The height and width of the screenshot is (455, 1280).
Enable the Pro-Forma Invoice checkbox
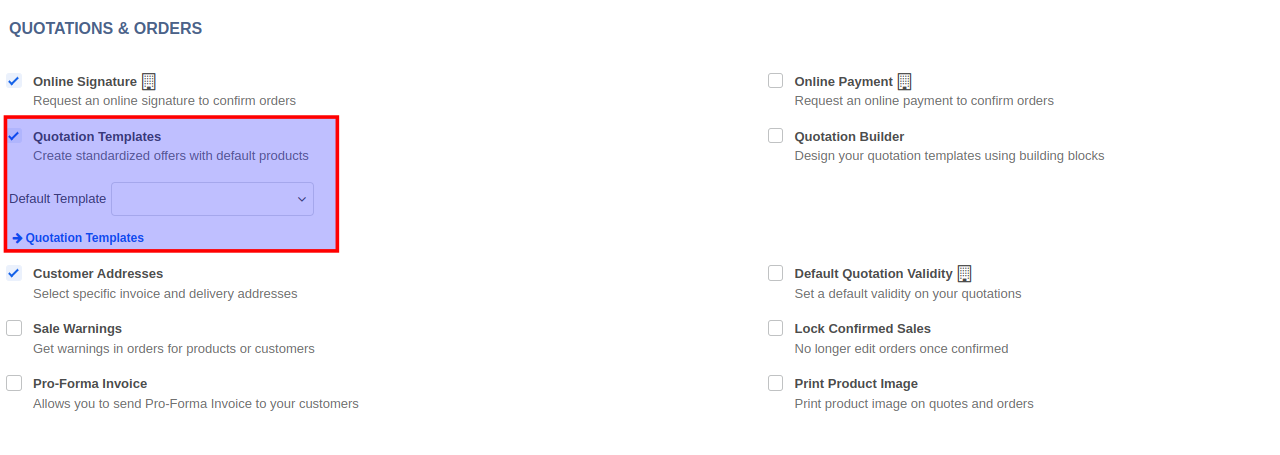pos(14,383)
